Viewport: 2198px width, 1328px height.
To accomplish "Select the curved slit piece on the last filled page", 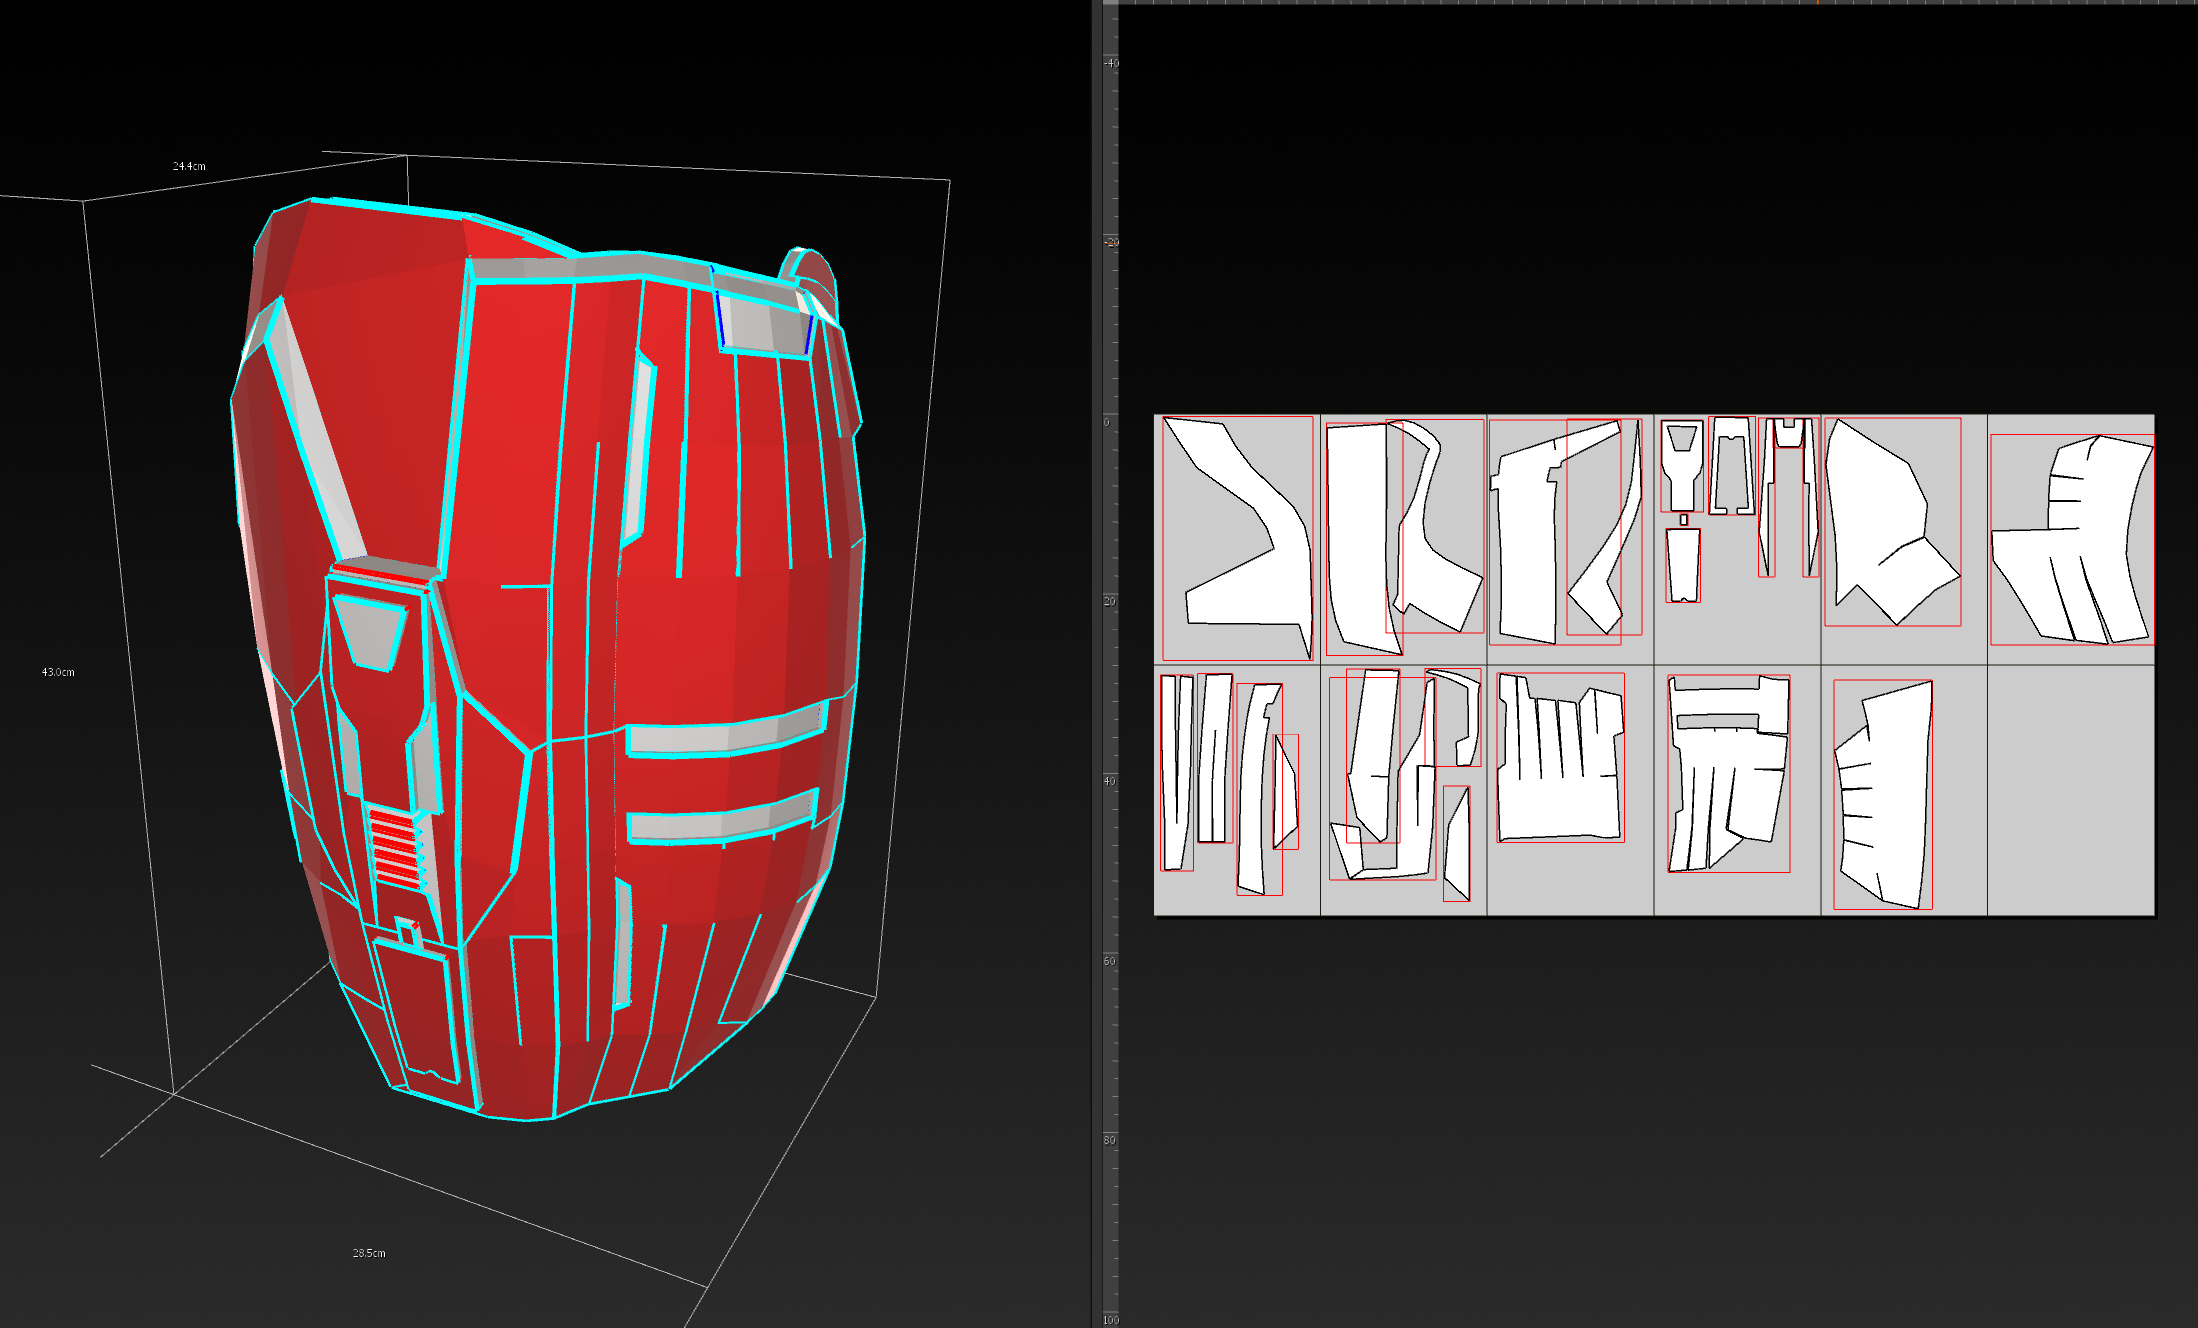I will coord(1883,795).
